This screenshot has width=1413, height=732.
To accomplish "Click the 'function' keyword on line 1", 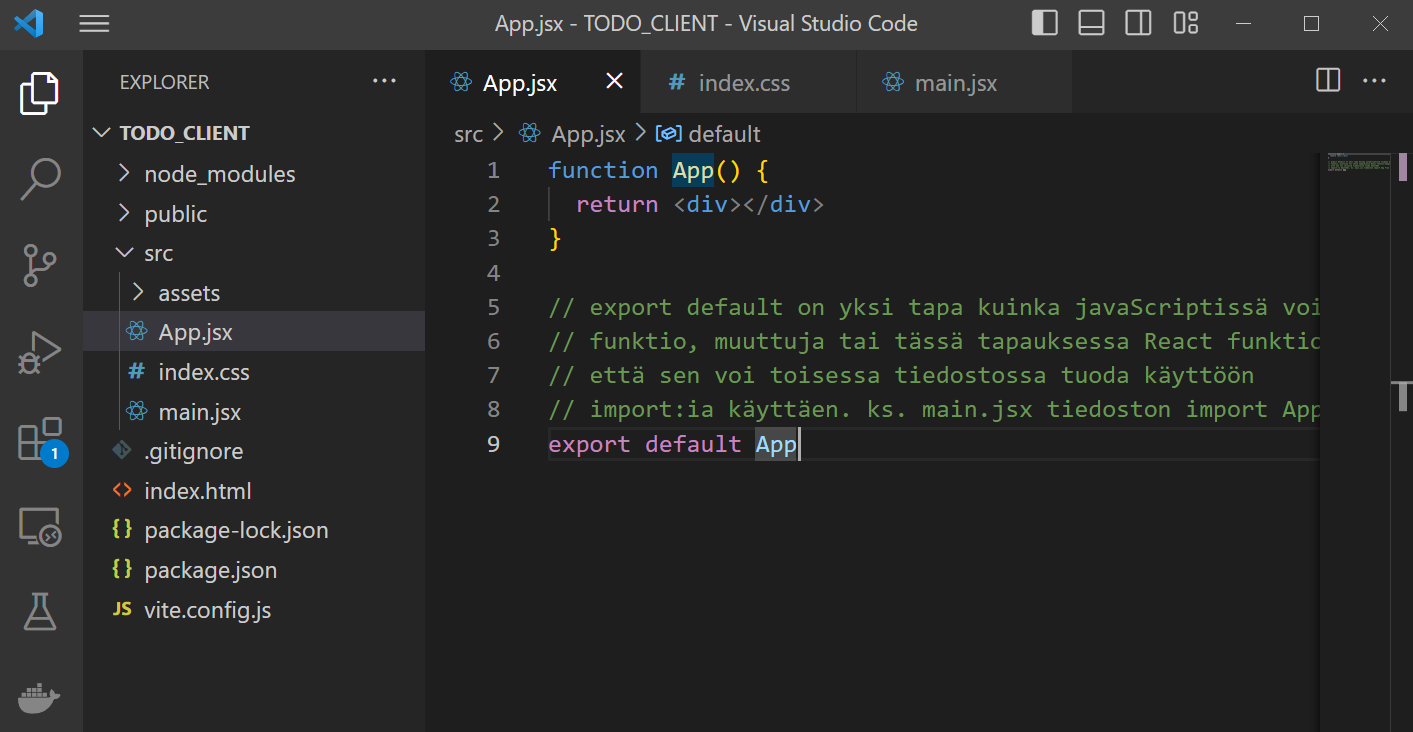I will coord(603,170).
